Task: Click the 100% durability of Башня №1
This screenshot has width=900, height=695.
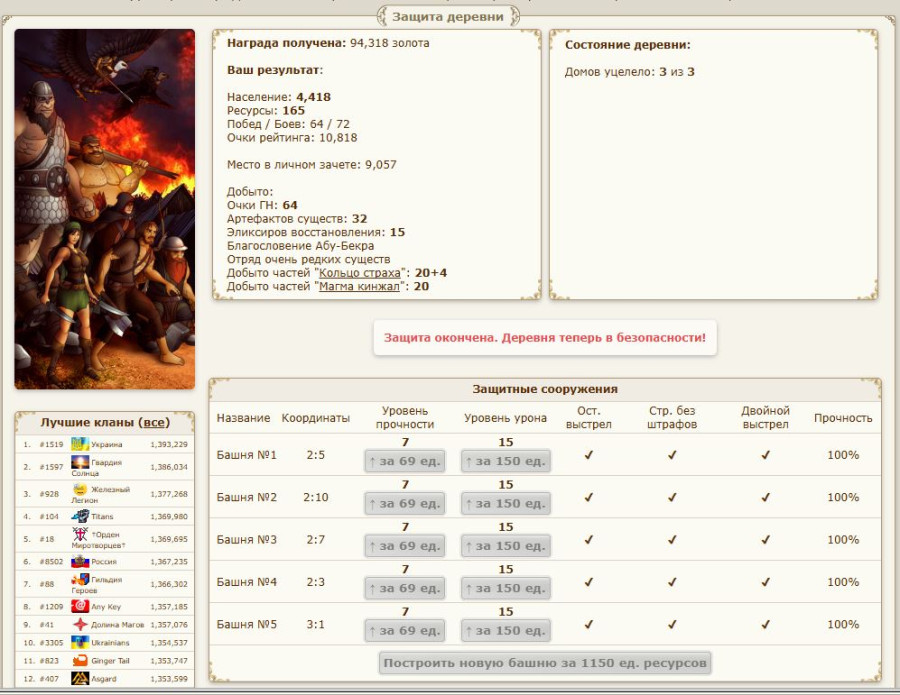Action: (x=843, y=455)
